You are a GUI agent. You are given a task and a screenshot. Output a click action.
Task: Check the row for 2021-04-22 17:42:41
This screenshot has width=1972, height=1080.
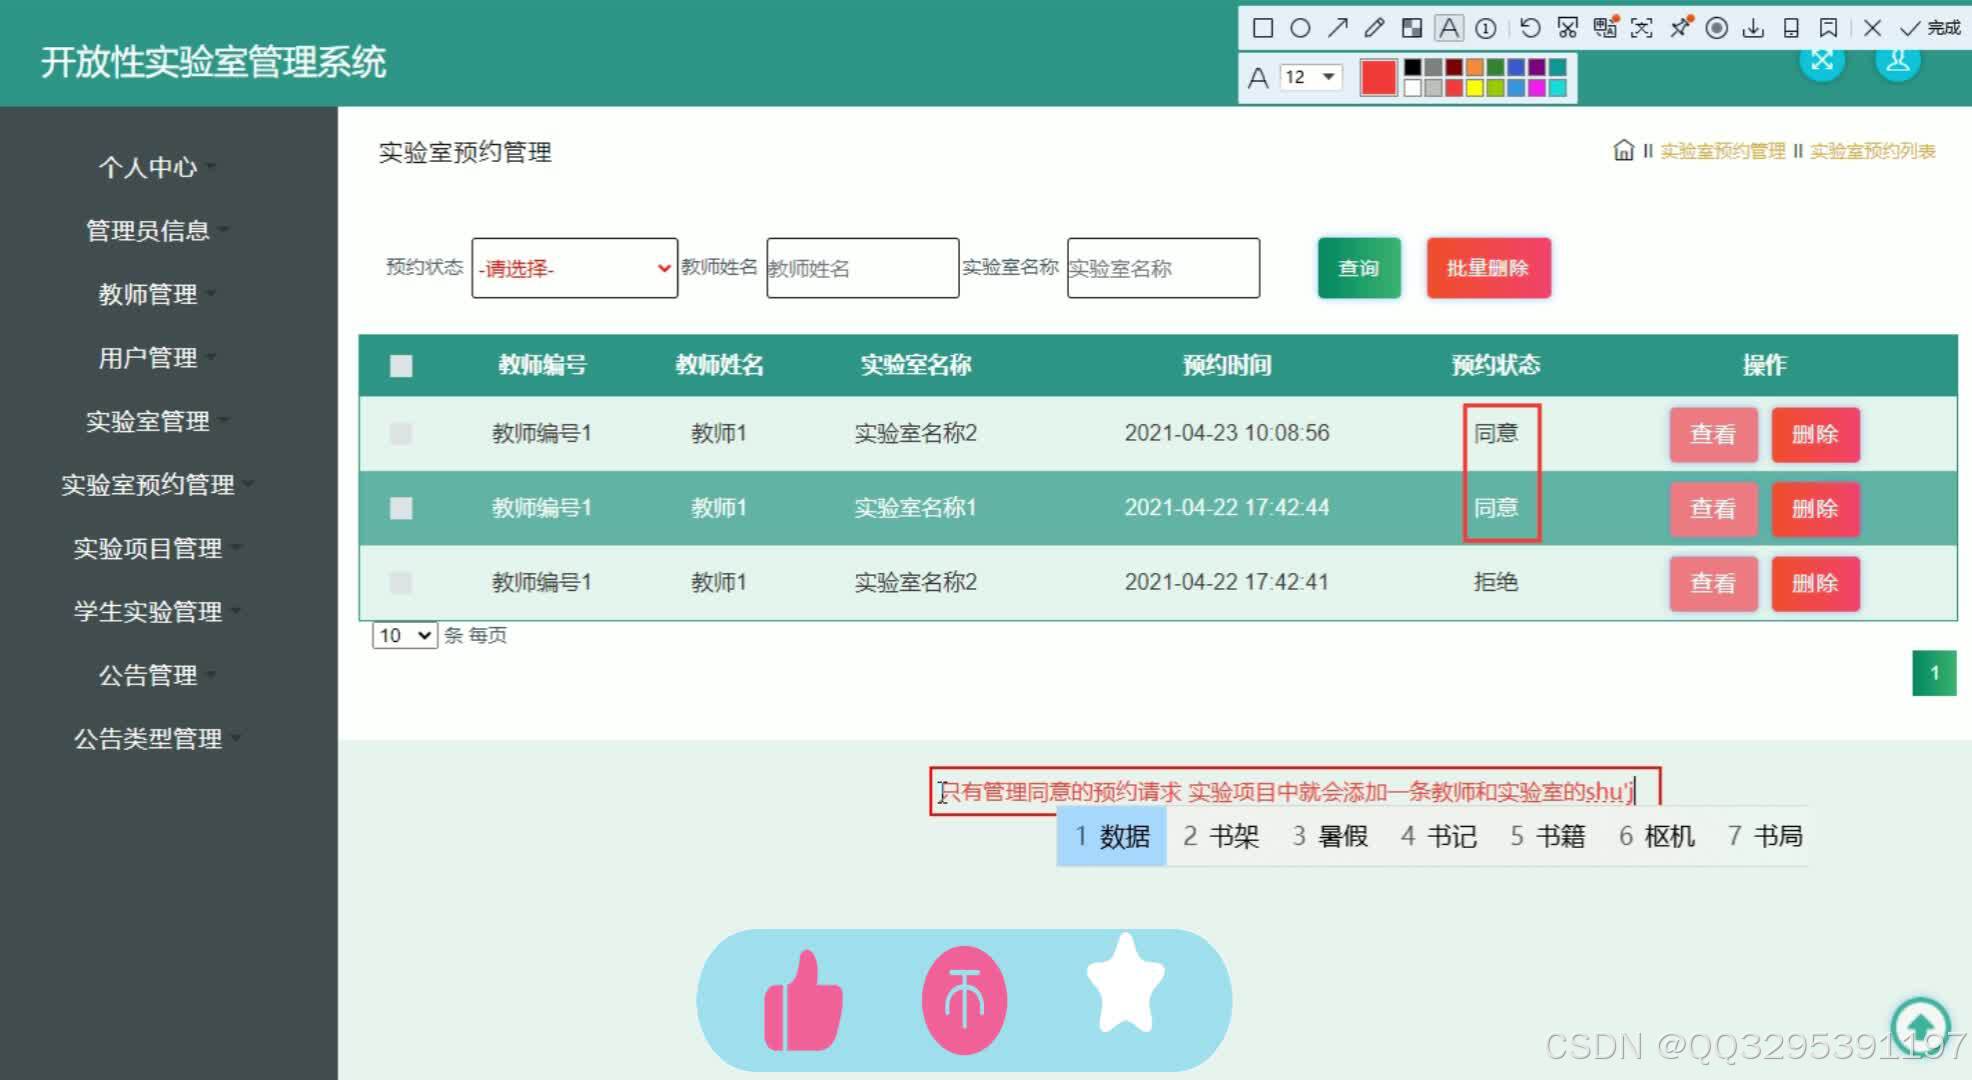click(401, 582)
